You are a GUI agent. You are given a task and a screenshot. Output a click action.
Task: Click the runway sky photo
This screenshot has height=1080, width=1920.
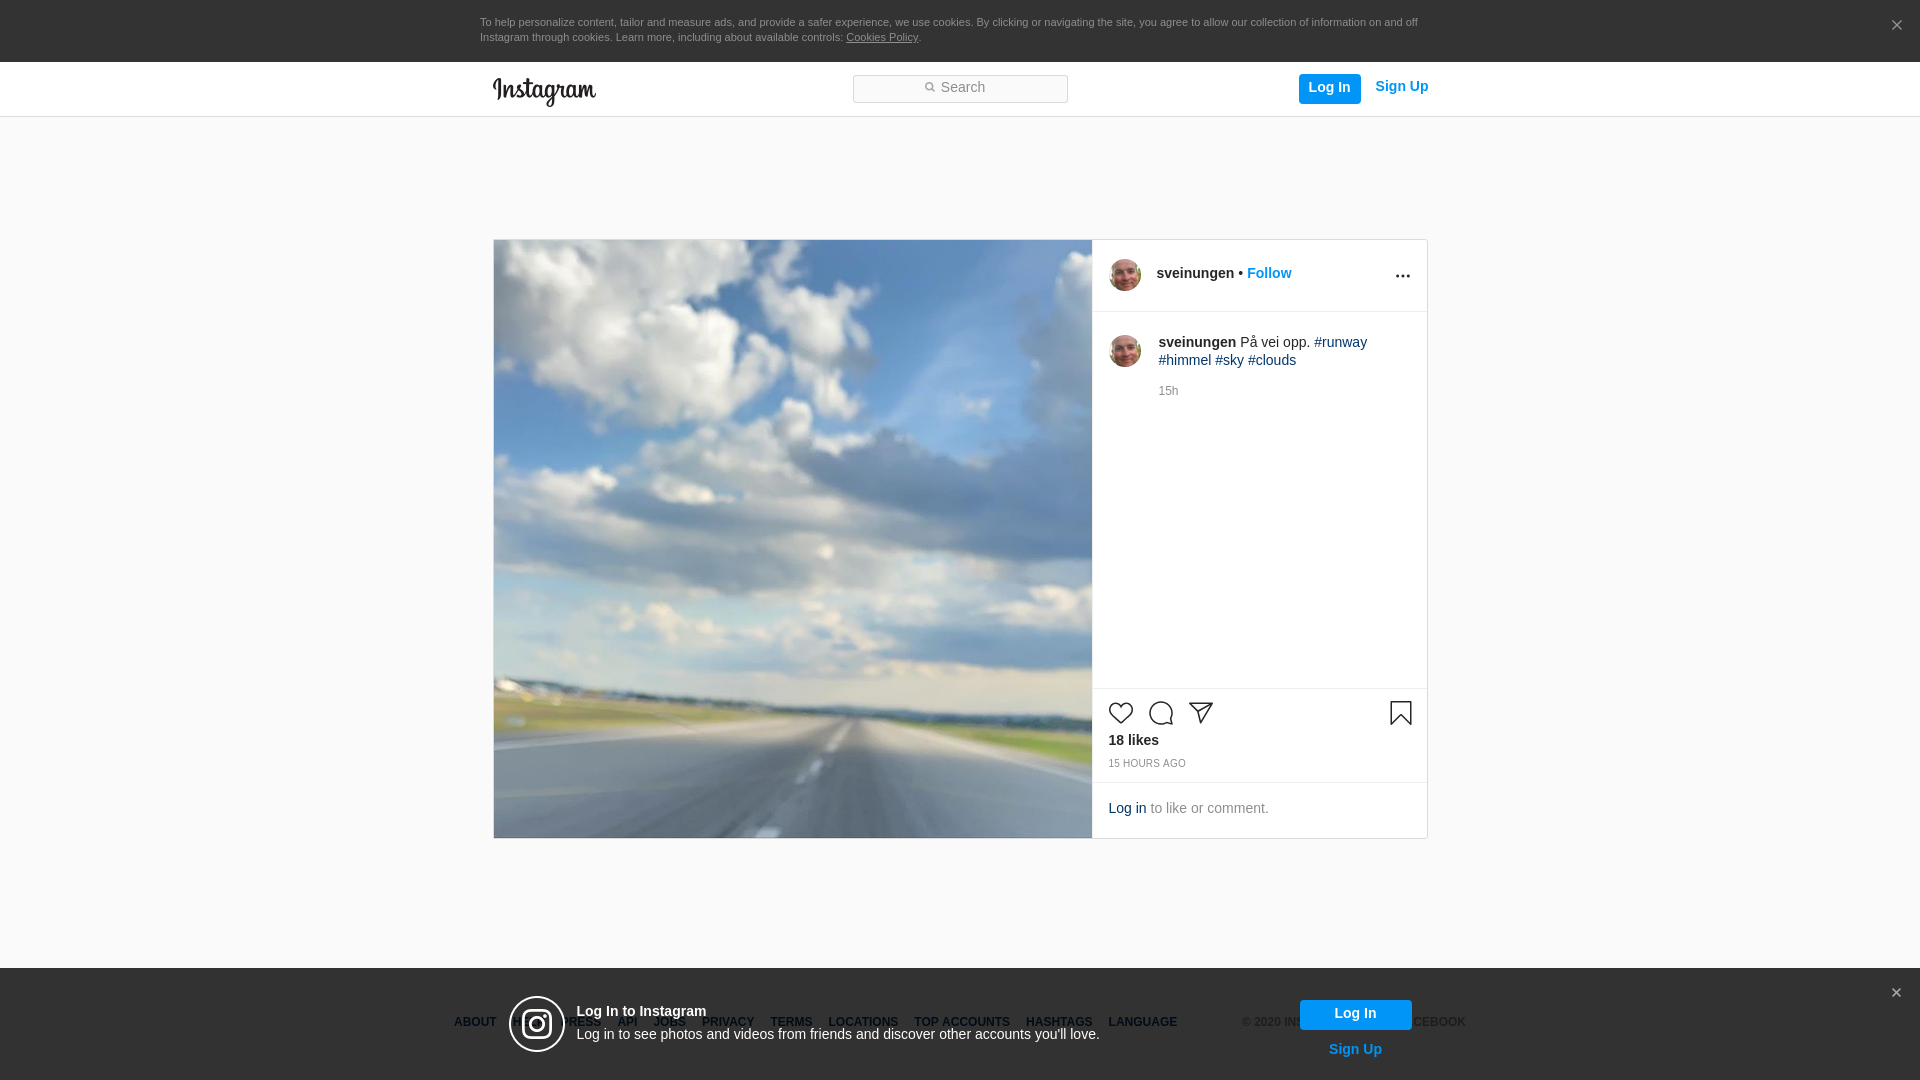[x=792, y=538]
